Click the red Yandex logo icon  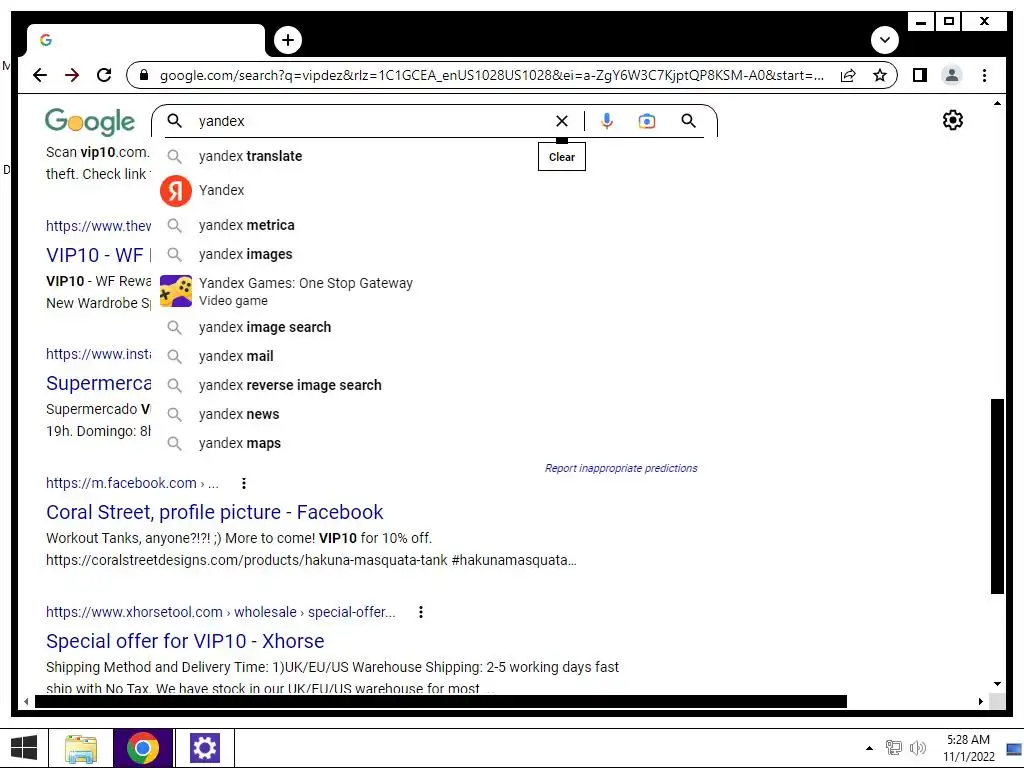pyautogui.click(x=176, y=191)
